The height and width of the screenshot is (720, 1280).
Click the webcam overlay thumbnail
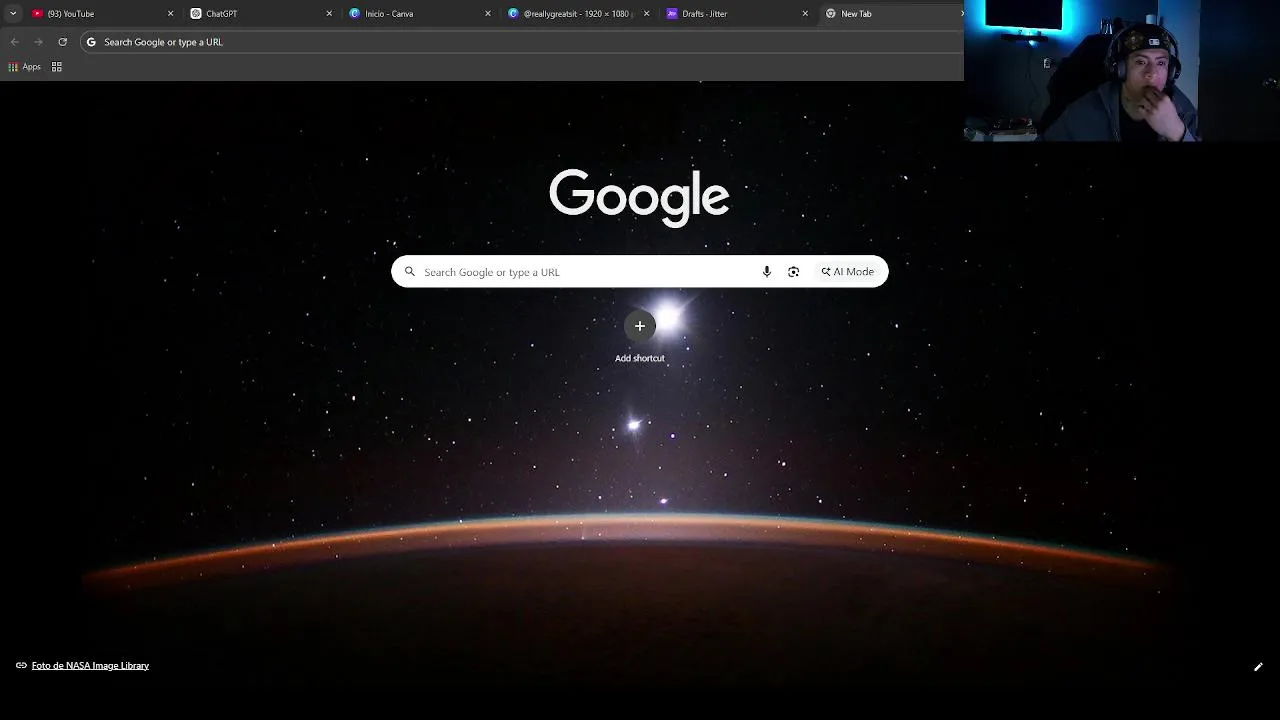1122,71
